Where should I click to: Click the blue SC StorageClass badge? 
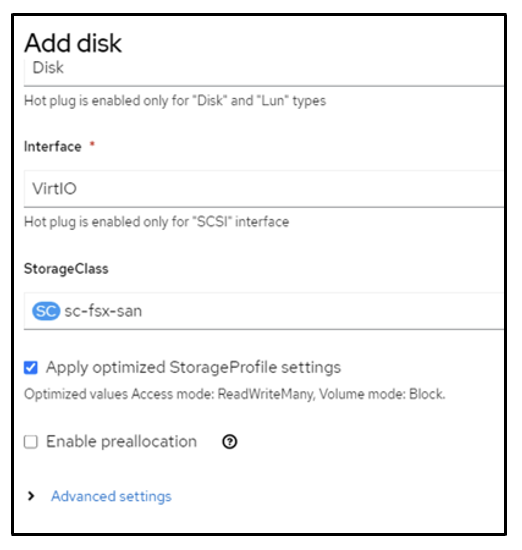tap(46, 311)
